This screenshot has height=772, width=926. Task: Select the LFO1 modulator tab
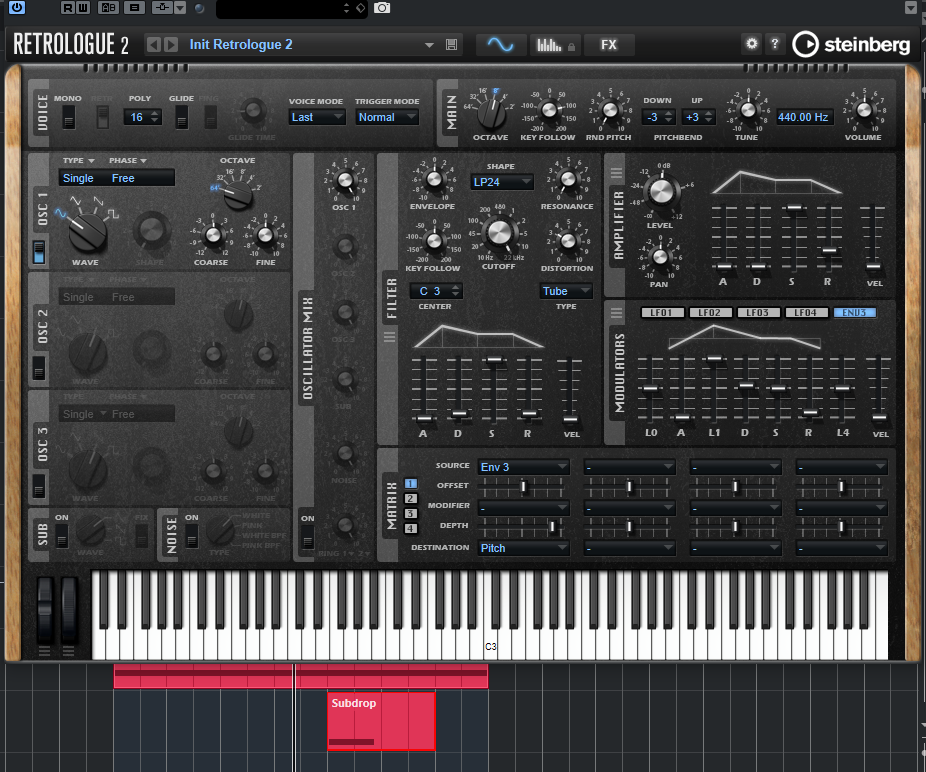(662, 312)
